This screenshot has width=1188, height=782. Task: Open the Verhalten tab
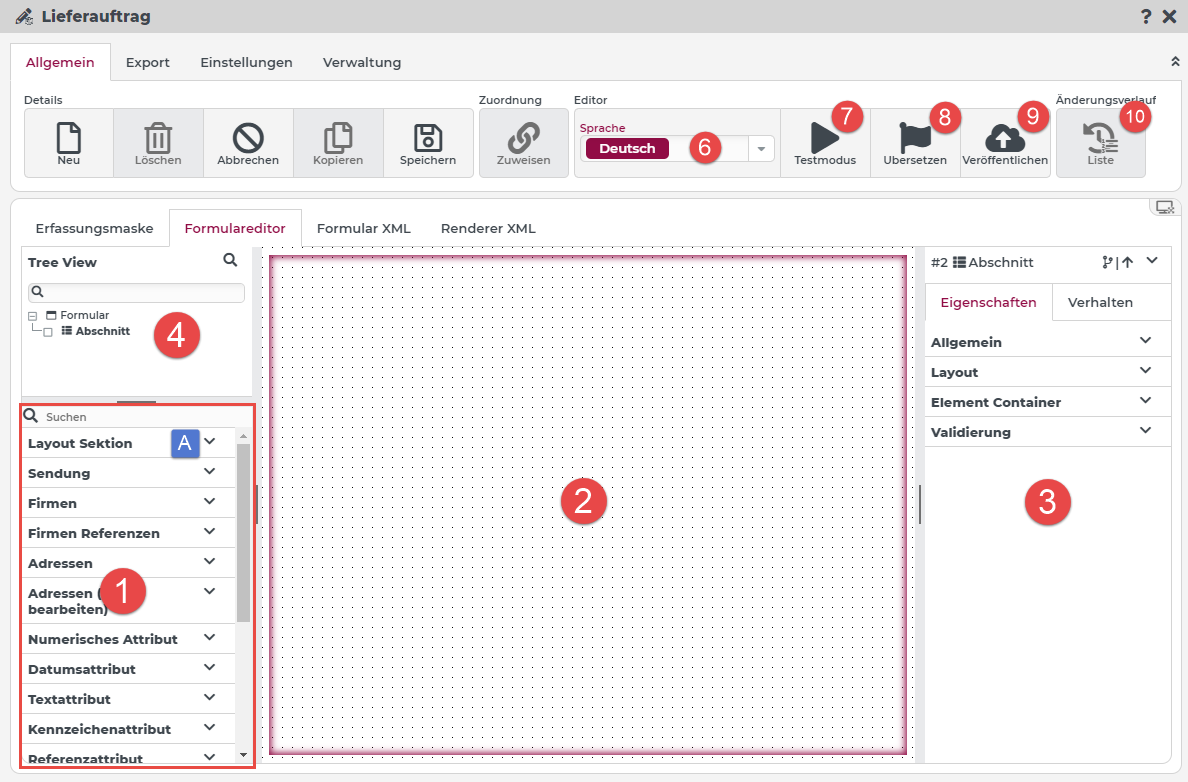[x=1100, y=302]
